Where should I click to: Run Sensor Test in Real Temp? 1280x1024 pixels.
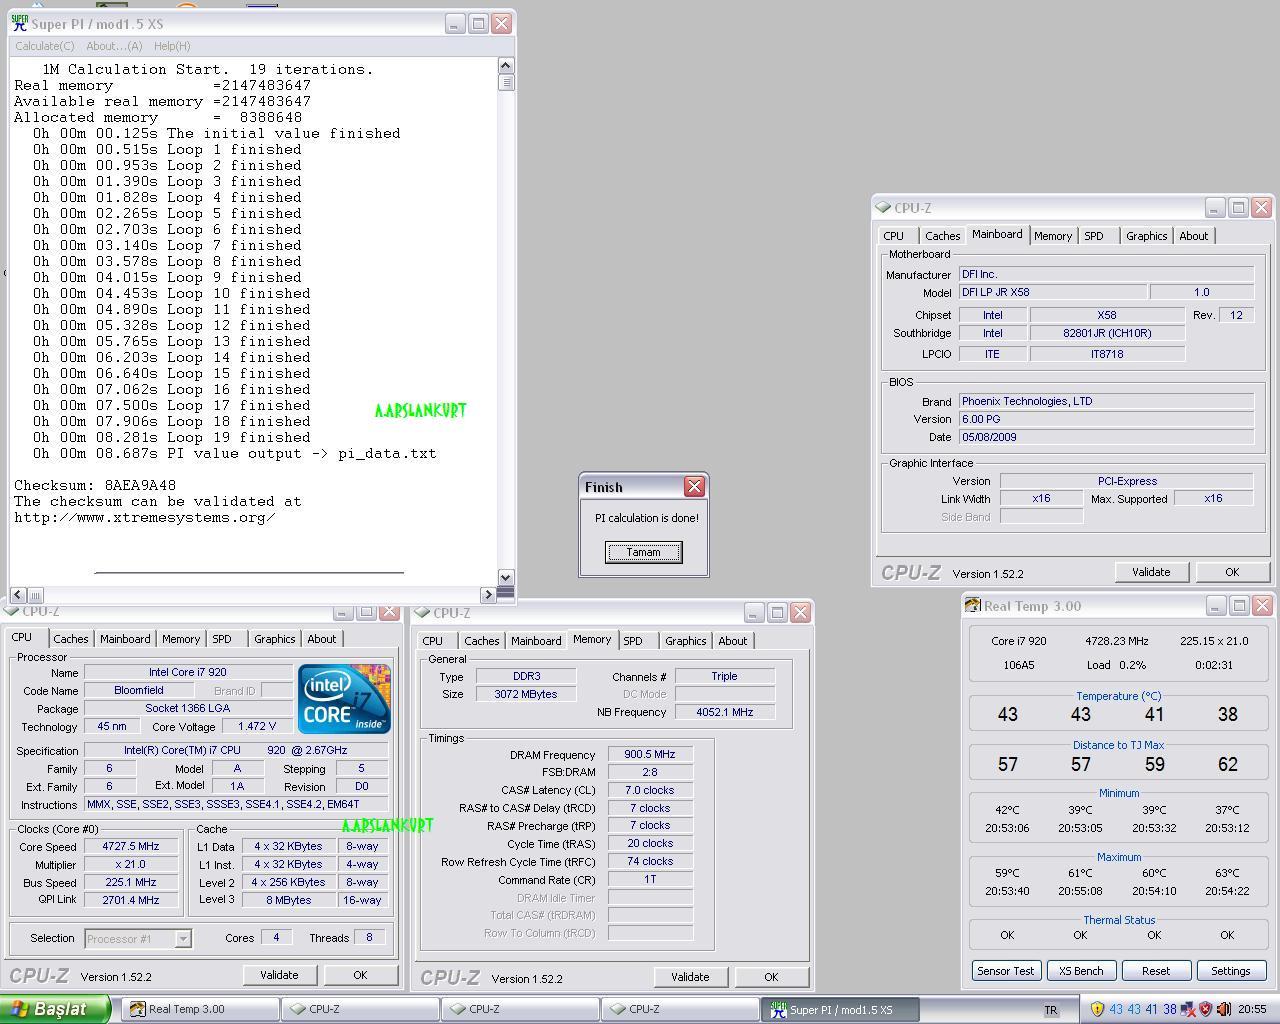(1006, 971)
